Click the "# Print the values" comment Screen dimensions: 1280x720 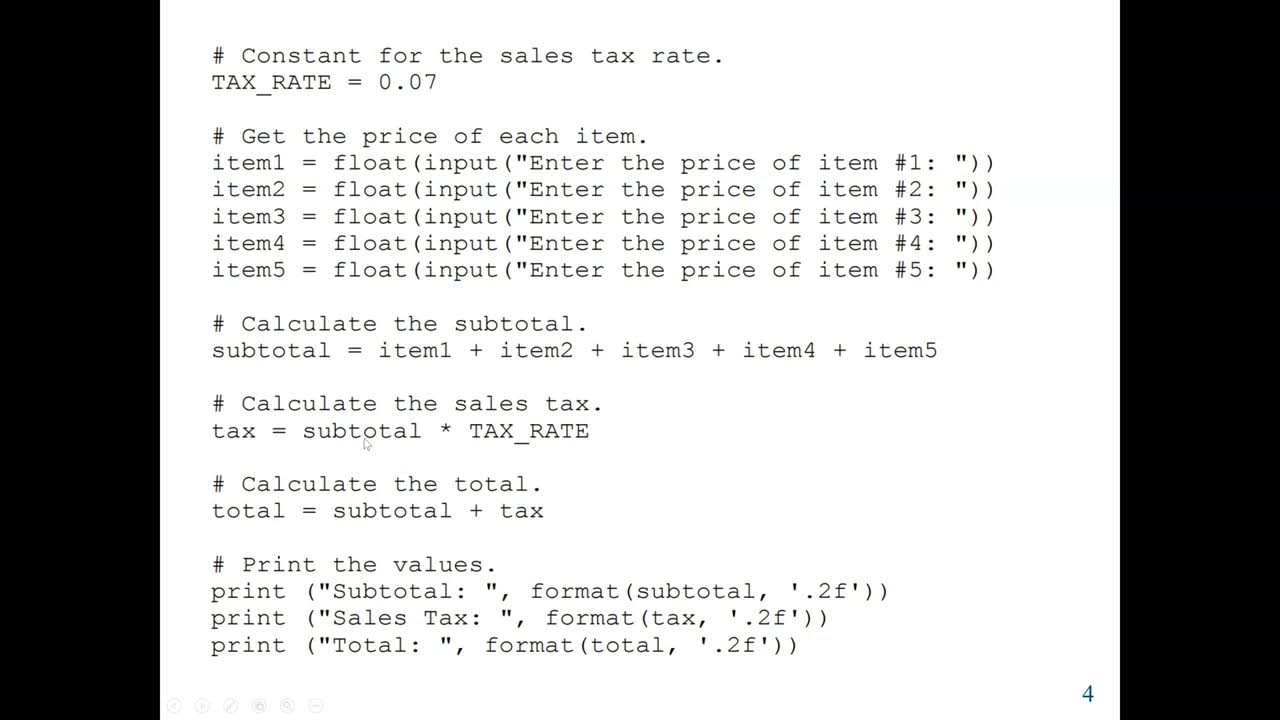click(x=354, y=565)
